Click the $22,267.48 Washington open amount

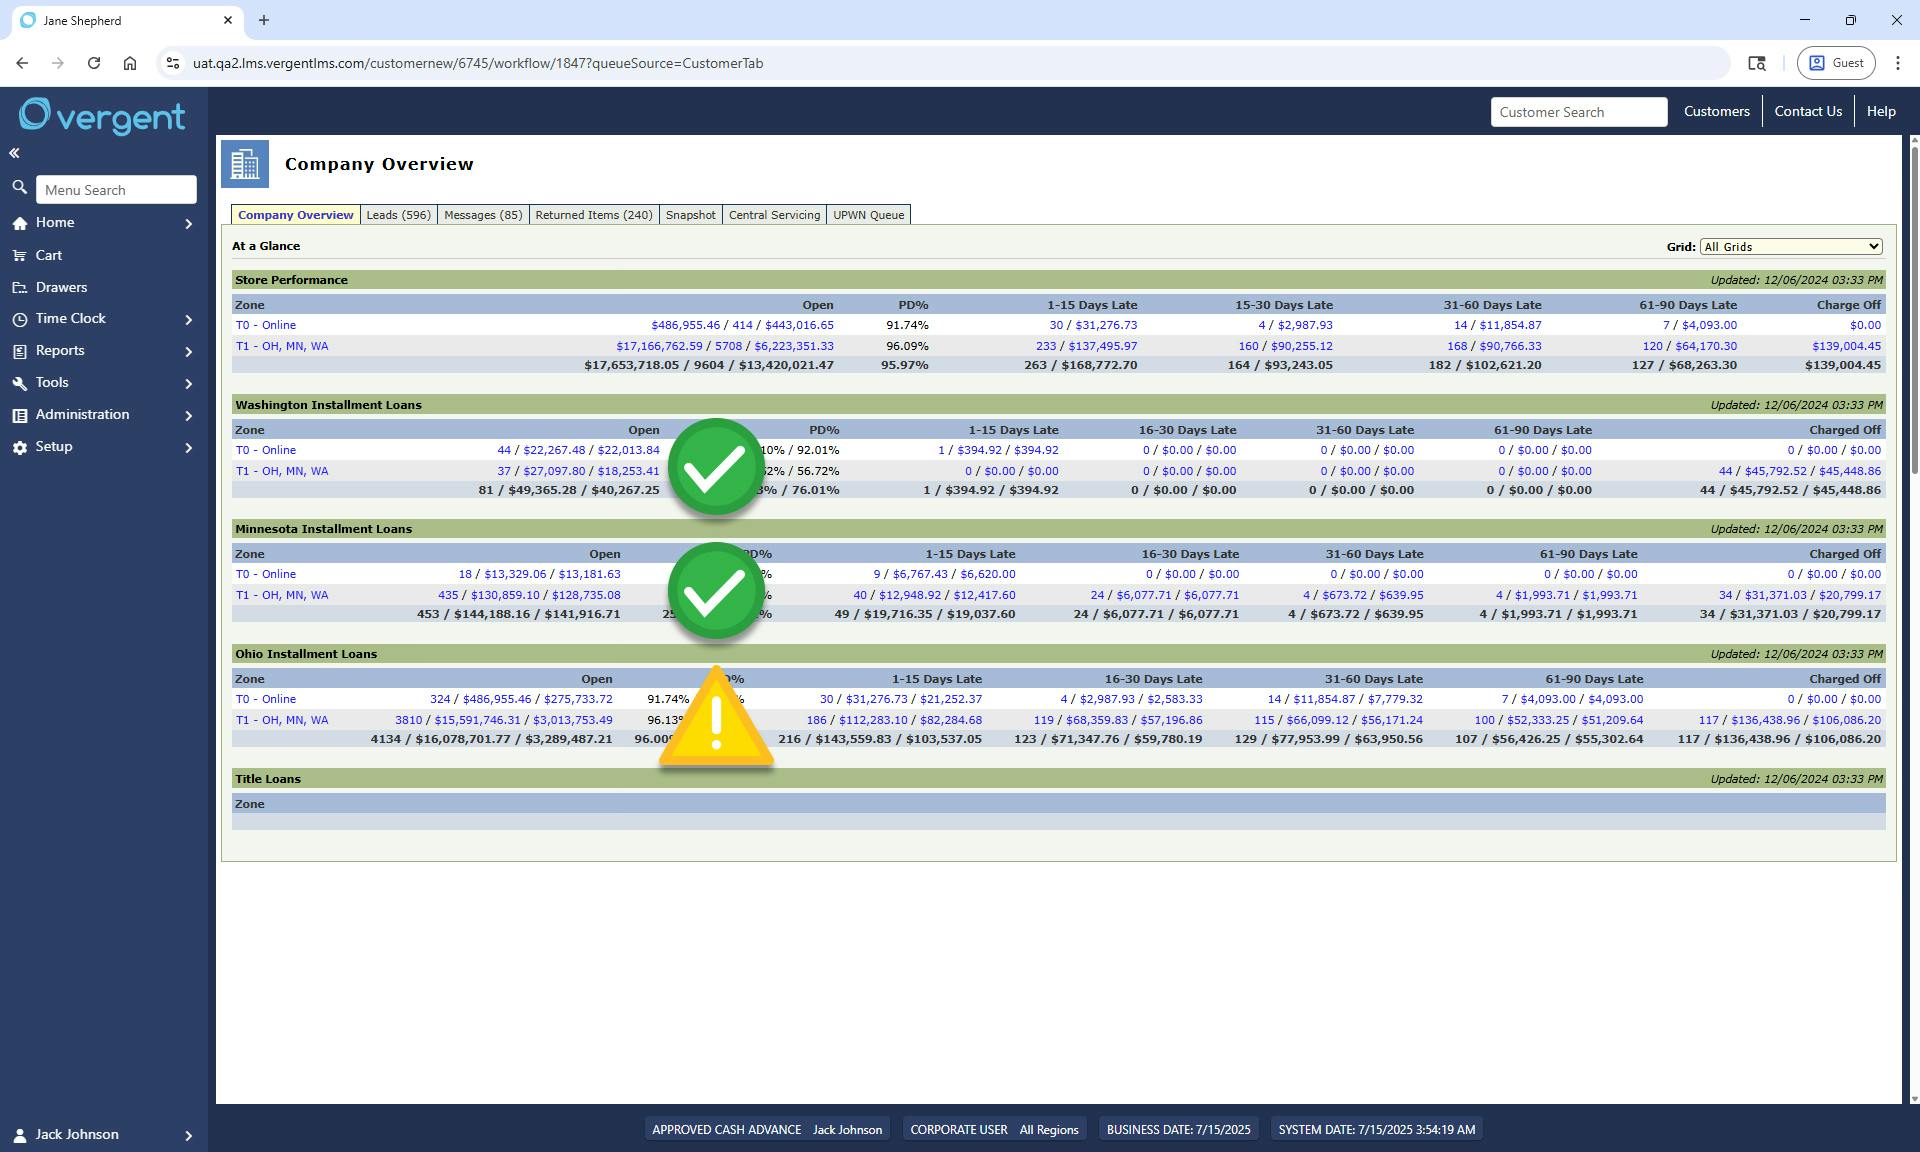554,450
